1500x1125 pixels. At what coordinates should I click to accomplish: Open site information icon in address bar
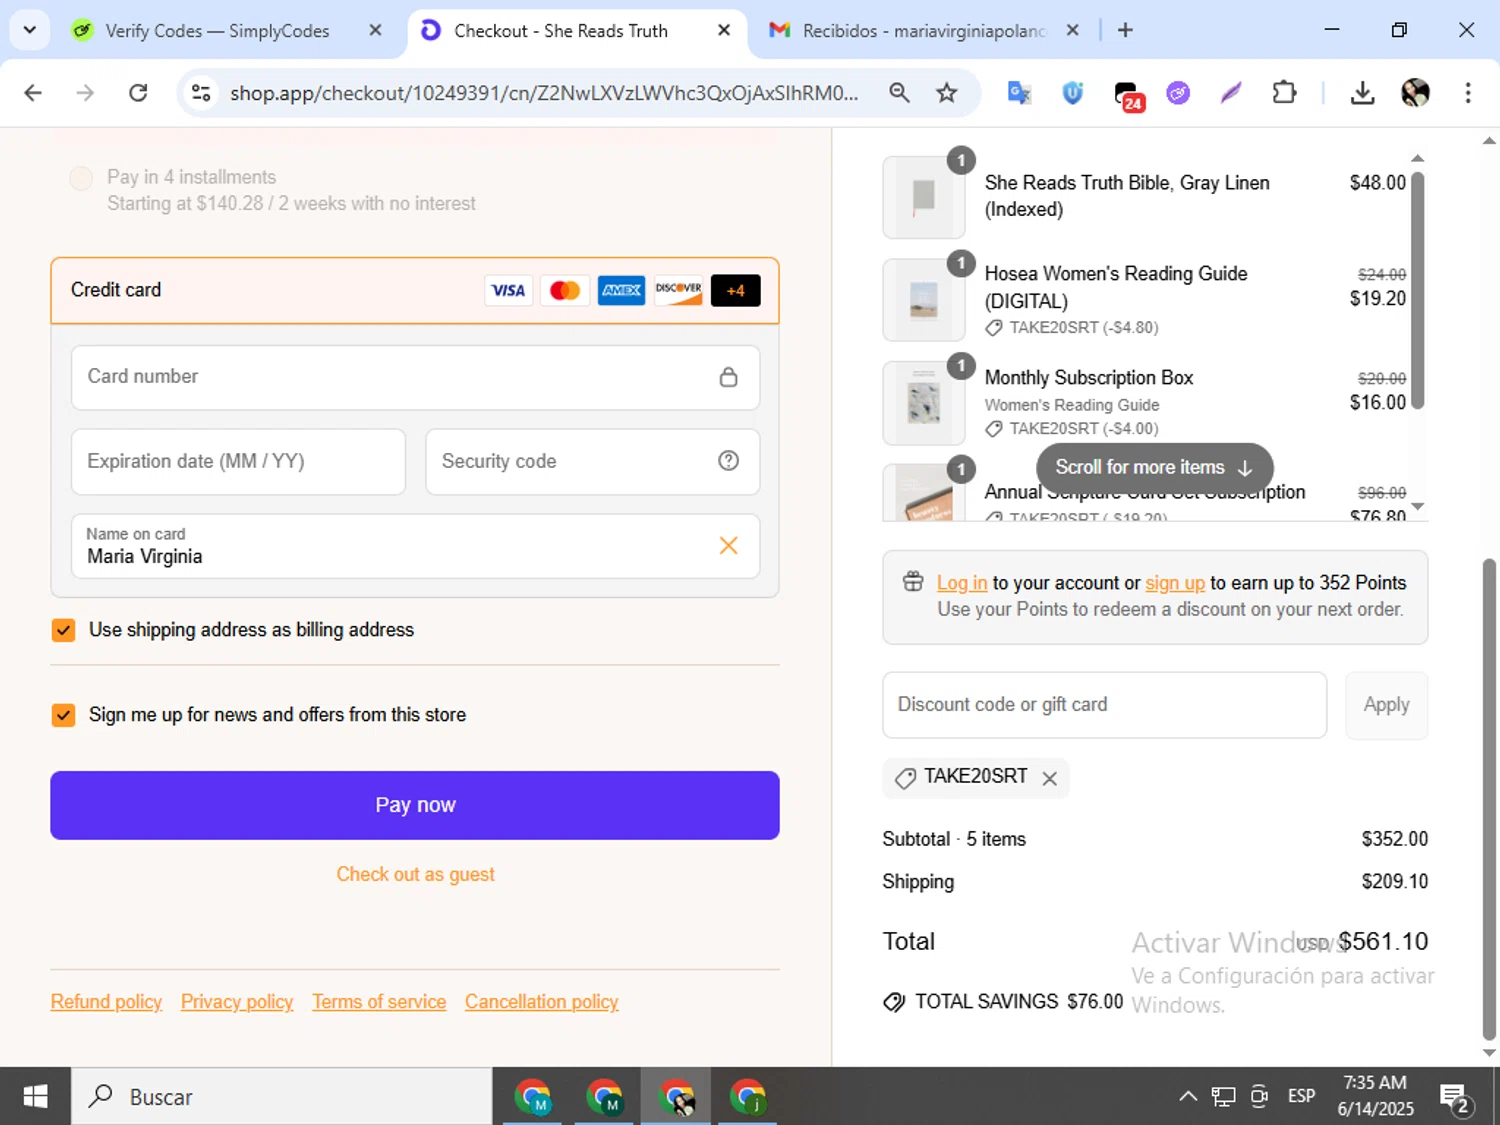[x=201, y=93]
